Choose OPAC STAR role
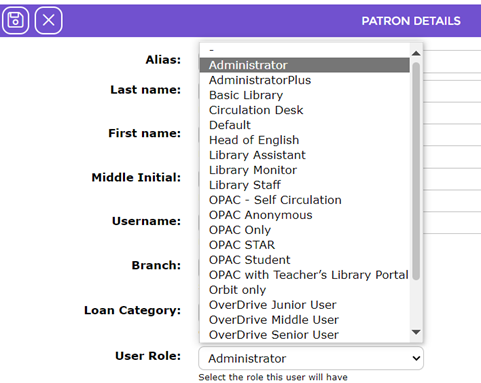Image resolution: width=481 pixels, height=383 pixels. [x=305, y=245]
